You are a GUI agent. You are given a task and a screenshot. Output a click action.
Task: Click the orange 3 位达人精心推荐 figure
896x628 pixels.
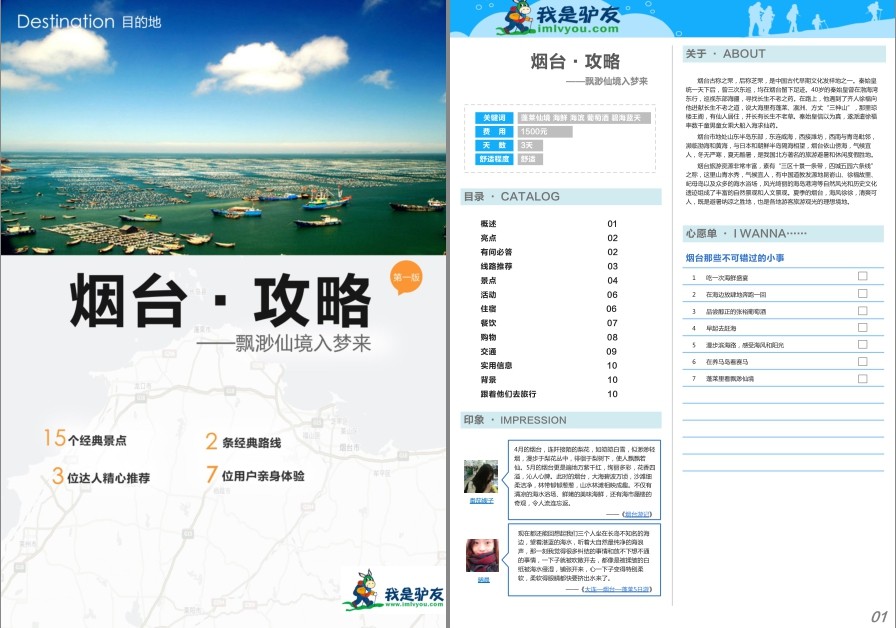[x=101, y=477]
